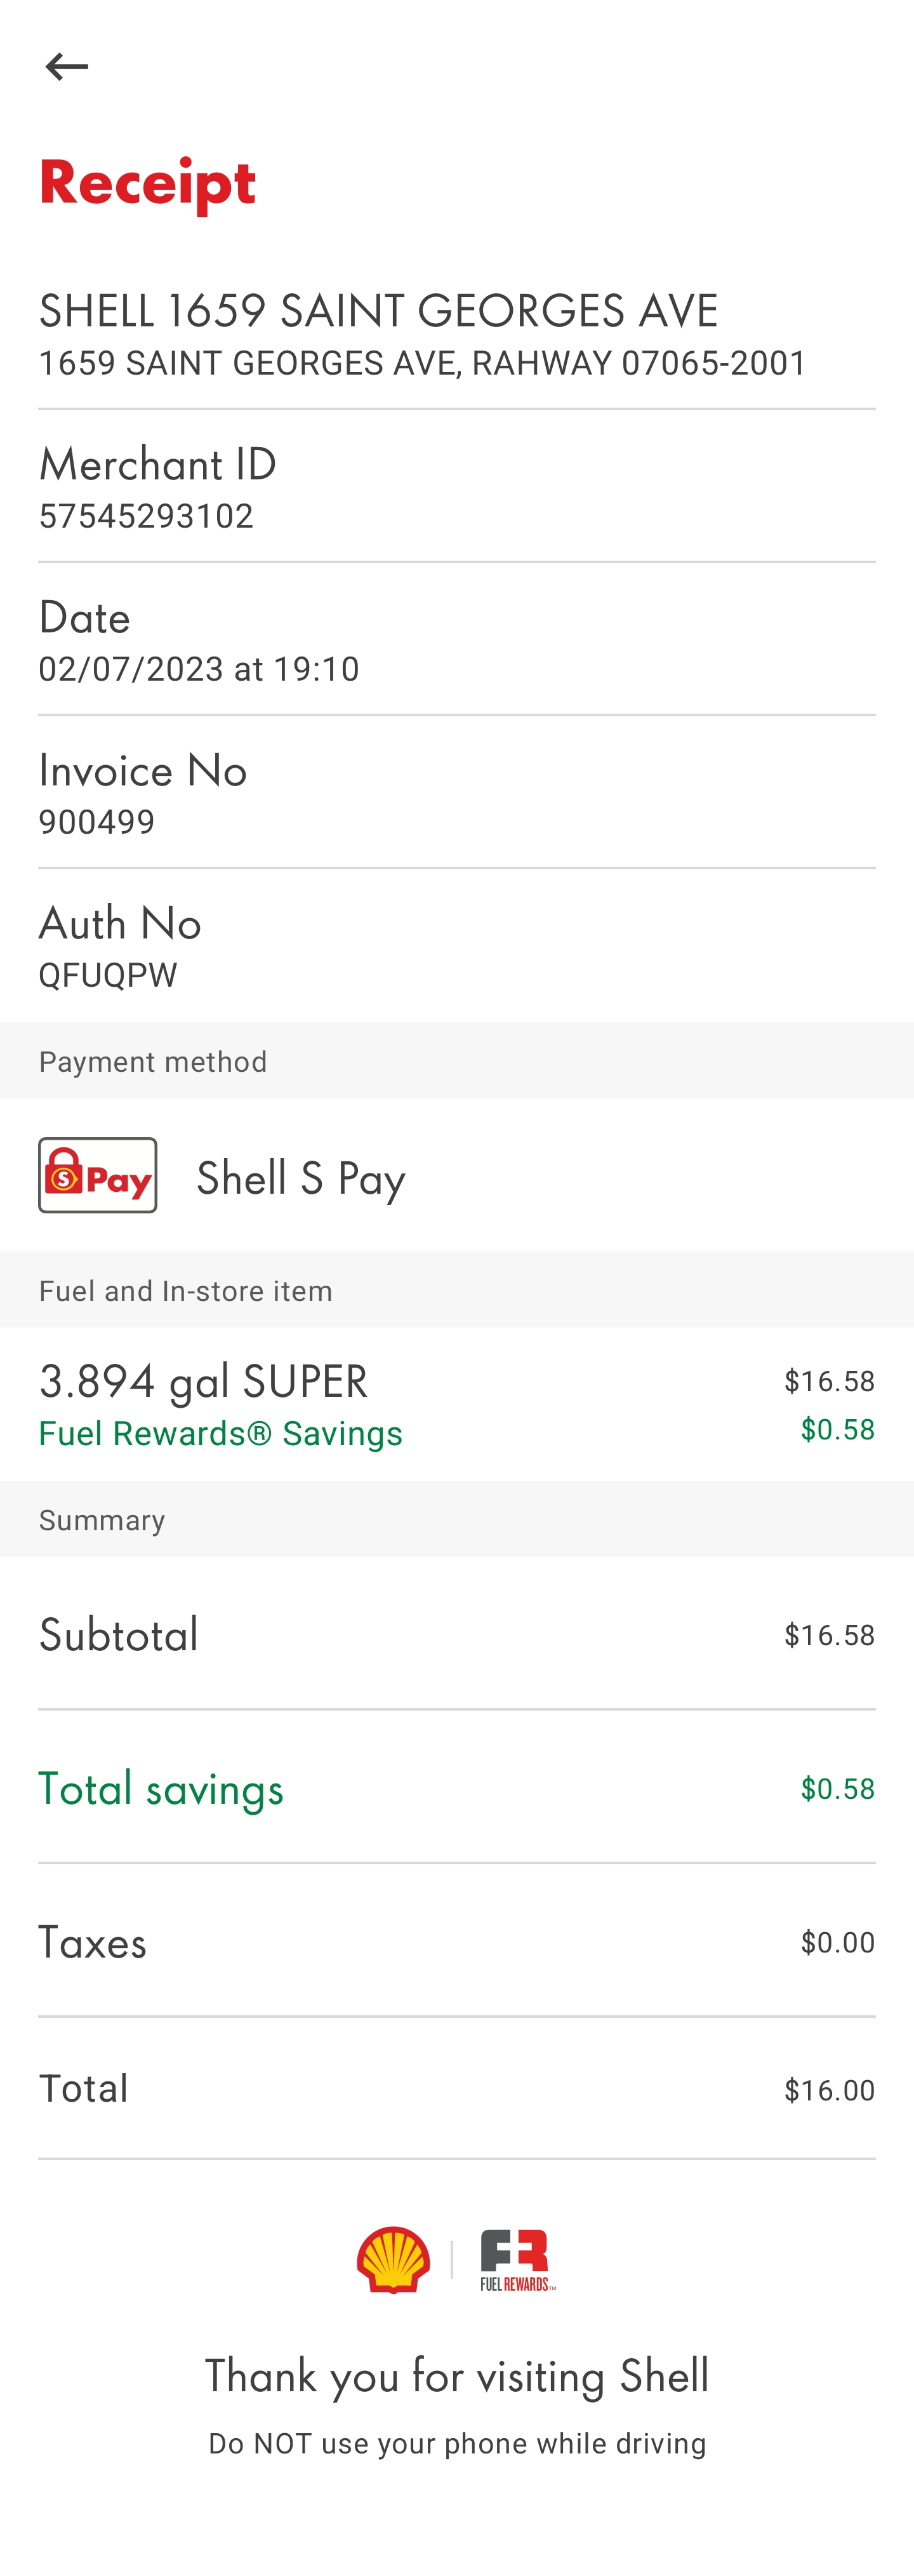
Task: Select the Receipt page title
Action: pos(148,183)
